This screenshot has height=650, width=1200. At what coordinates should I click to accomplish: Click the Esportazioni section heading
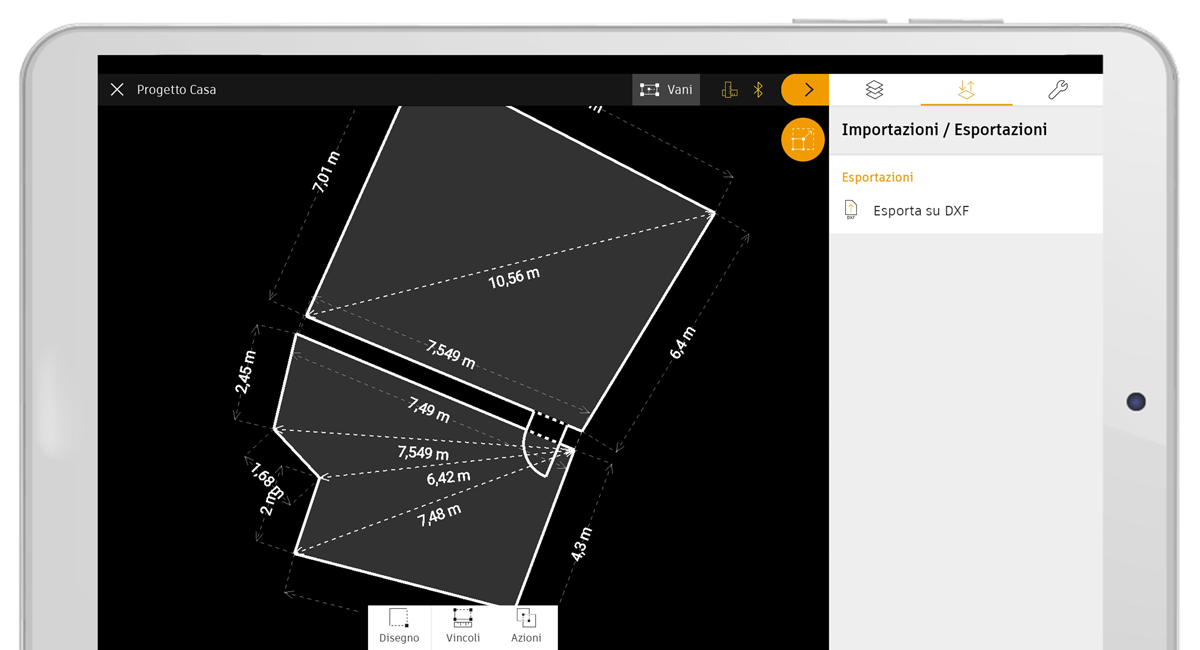[x=877, y=177]
